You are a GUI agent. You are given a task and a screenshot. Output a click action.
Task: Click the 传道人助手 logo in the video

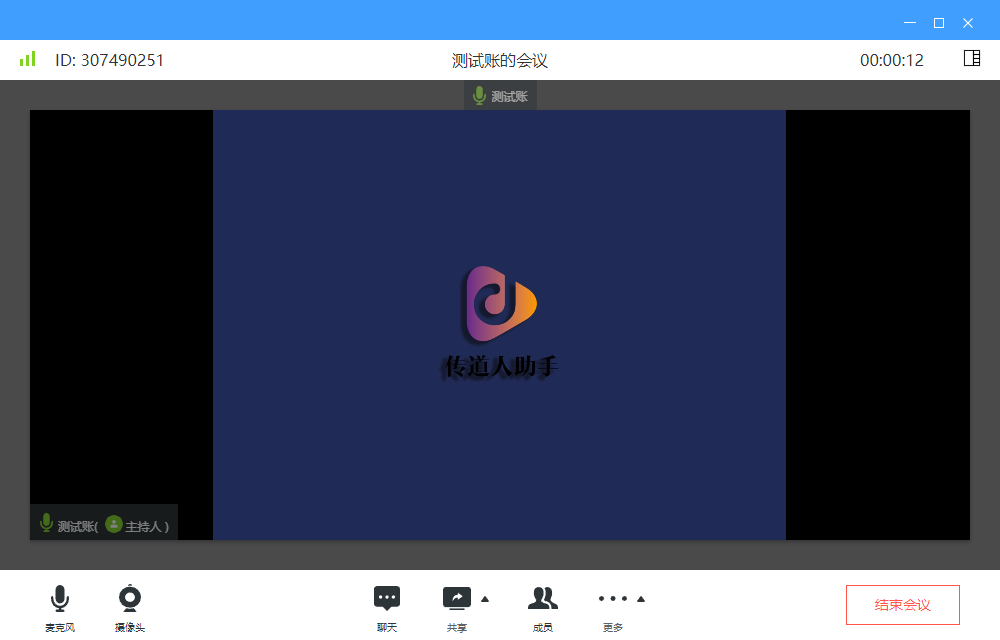pyautogui.click(x=500, y=322)
